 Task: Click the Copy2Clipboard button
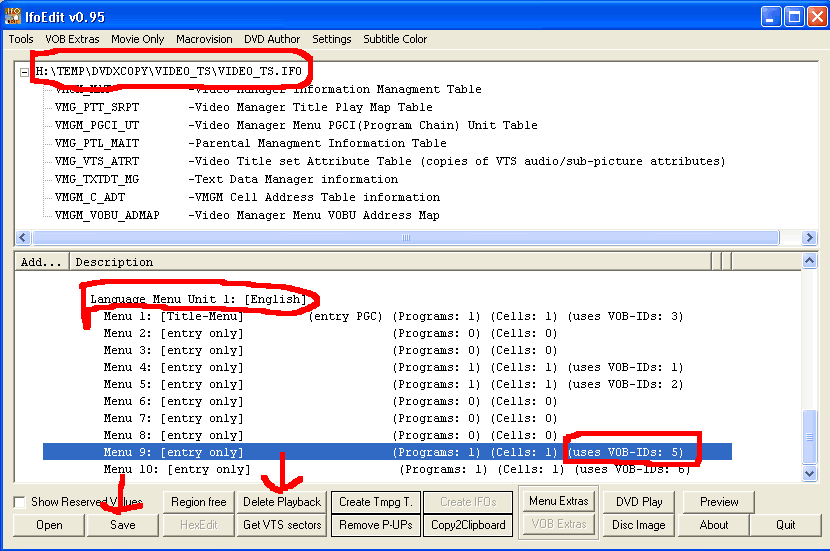pyautogui.click(x=468, y=525)
